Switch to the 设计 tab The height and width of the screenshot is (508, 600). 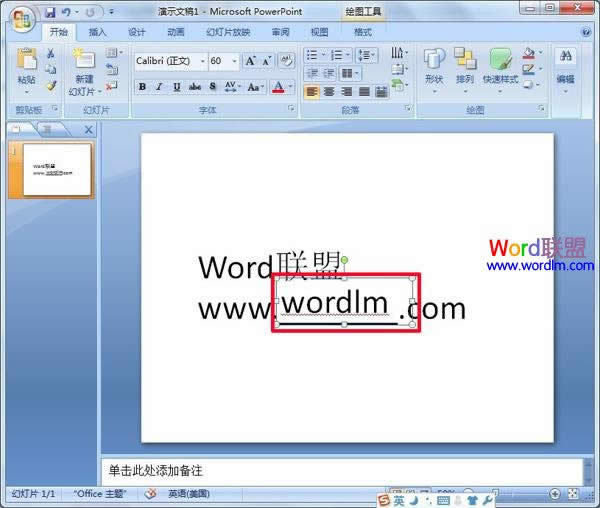(137, 32)
